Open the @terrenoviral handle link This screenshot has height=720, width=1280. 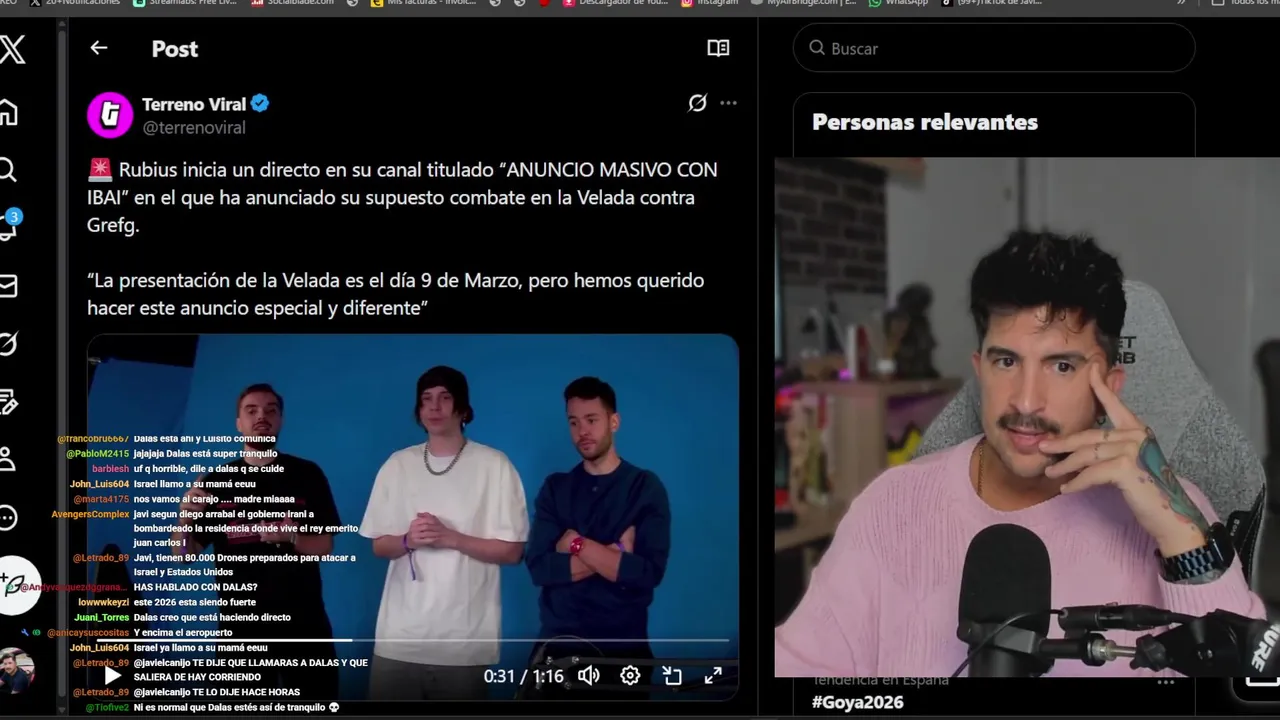coord(193,128)
